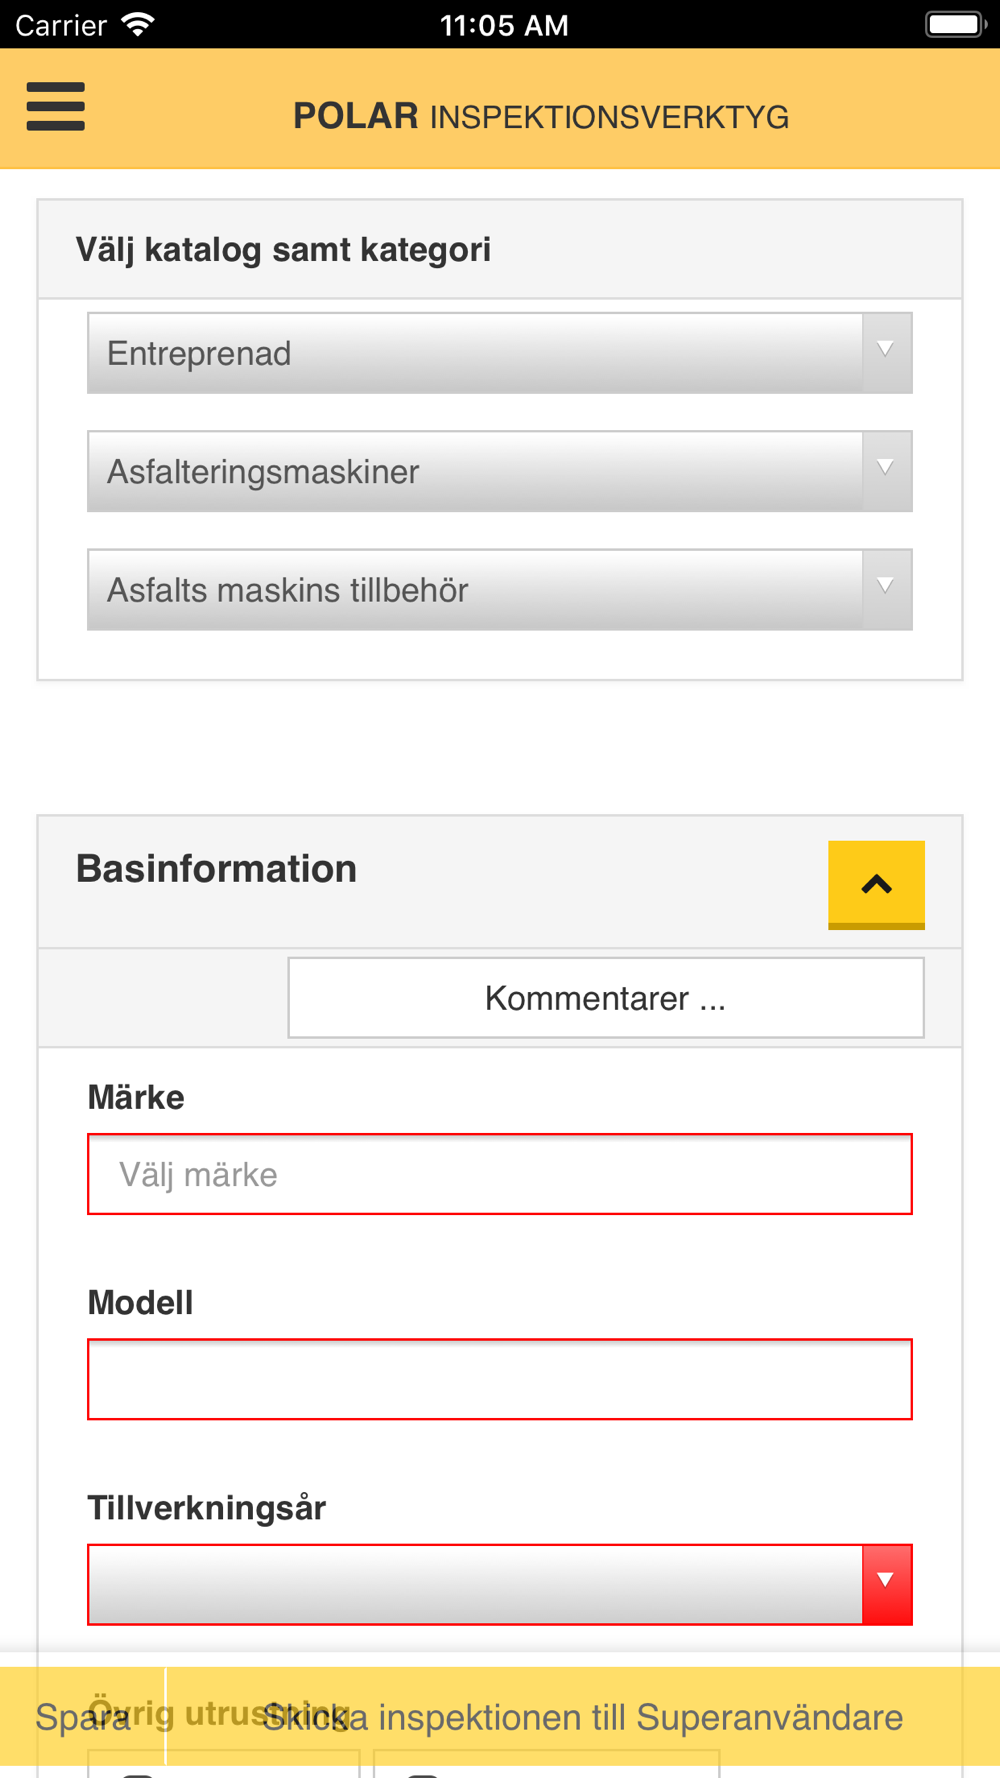1000x1778 pixels.
Task: Collapse the Basinformation section with the chevron
Action: coord(876,885)
